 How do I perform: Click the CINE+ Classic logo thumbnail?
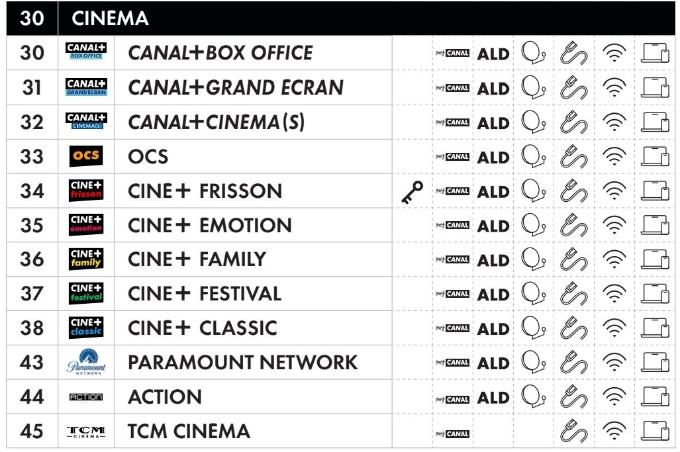[x=86, y=328]
